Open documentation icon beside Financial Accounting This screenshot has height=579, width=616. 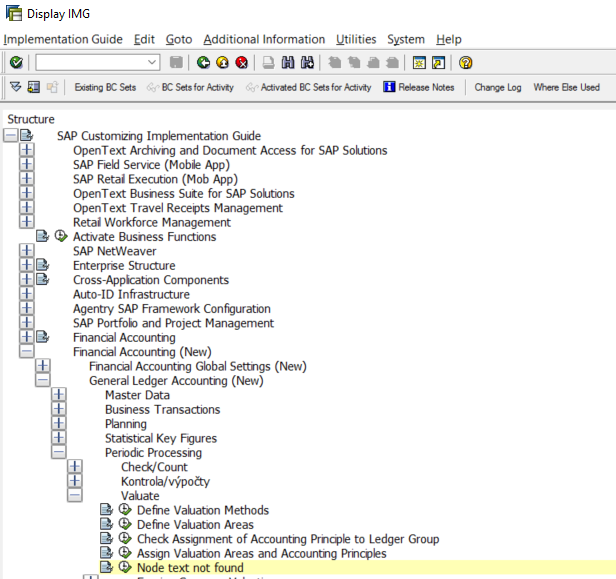pos(42,337)
